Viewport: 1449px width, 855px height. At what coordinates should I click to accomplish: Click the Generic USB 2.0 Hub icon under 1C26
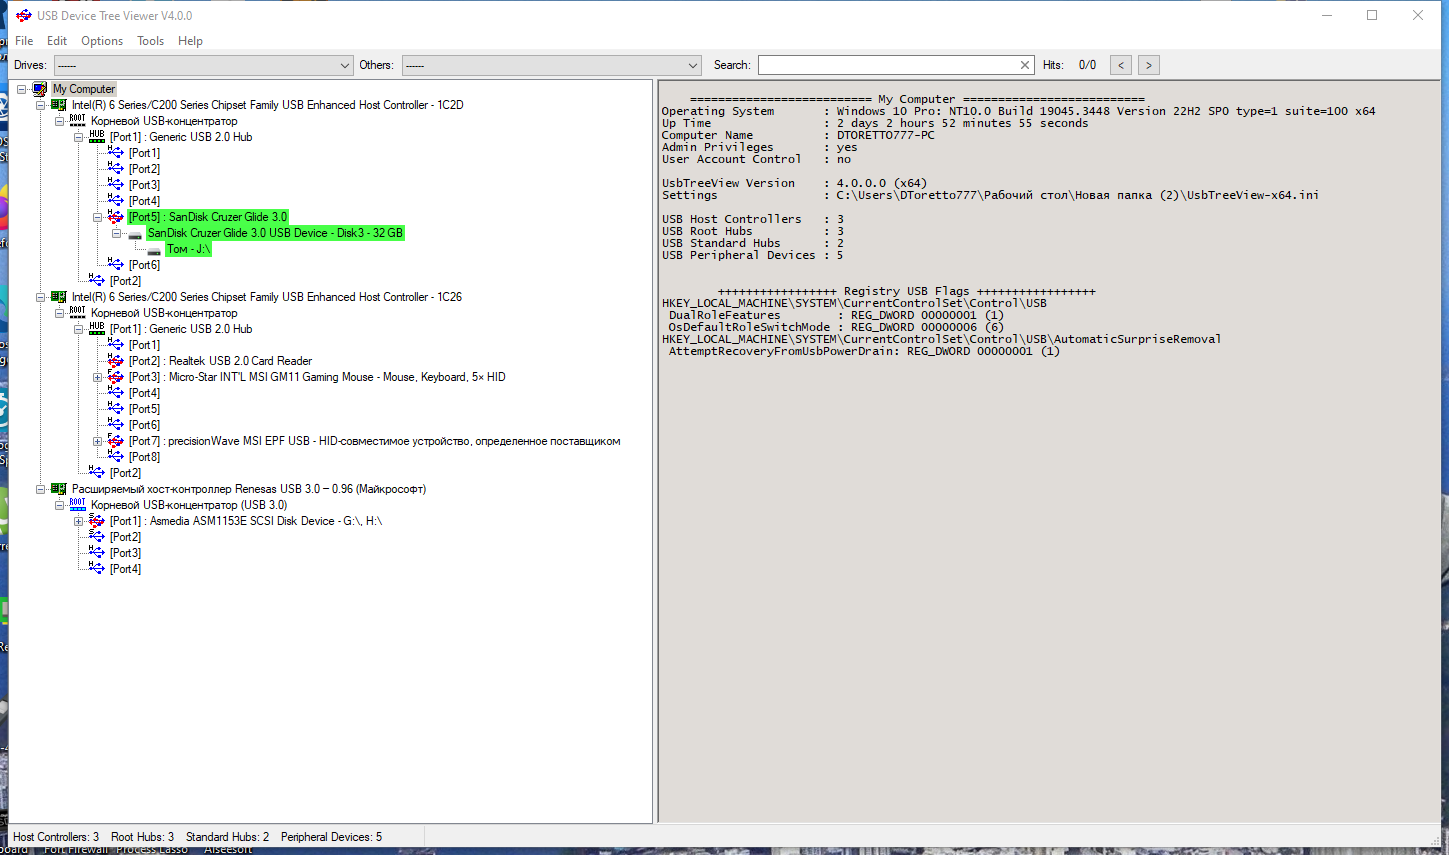click(97, 329)
